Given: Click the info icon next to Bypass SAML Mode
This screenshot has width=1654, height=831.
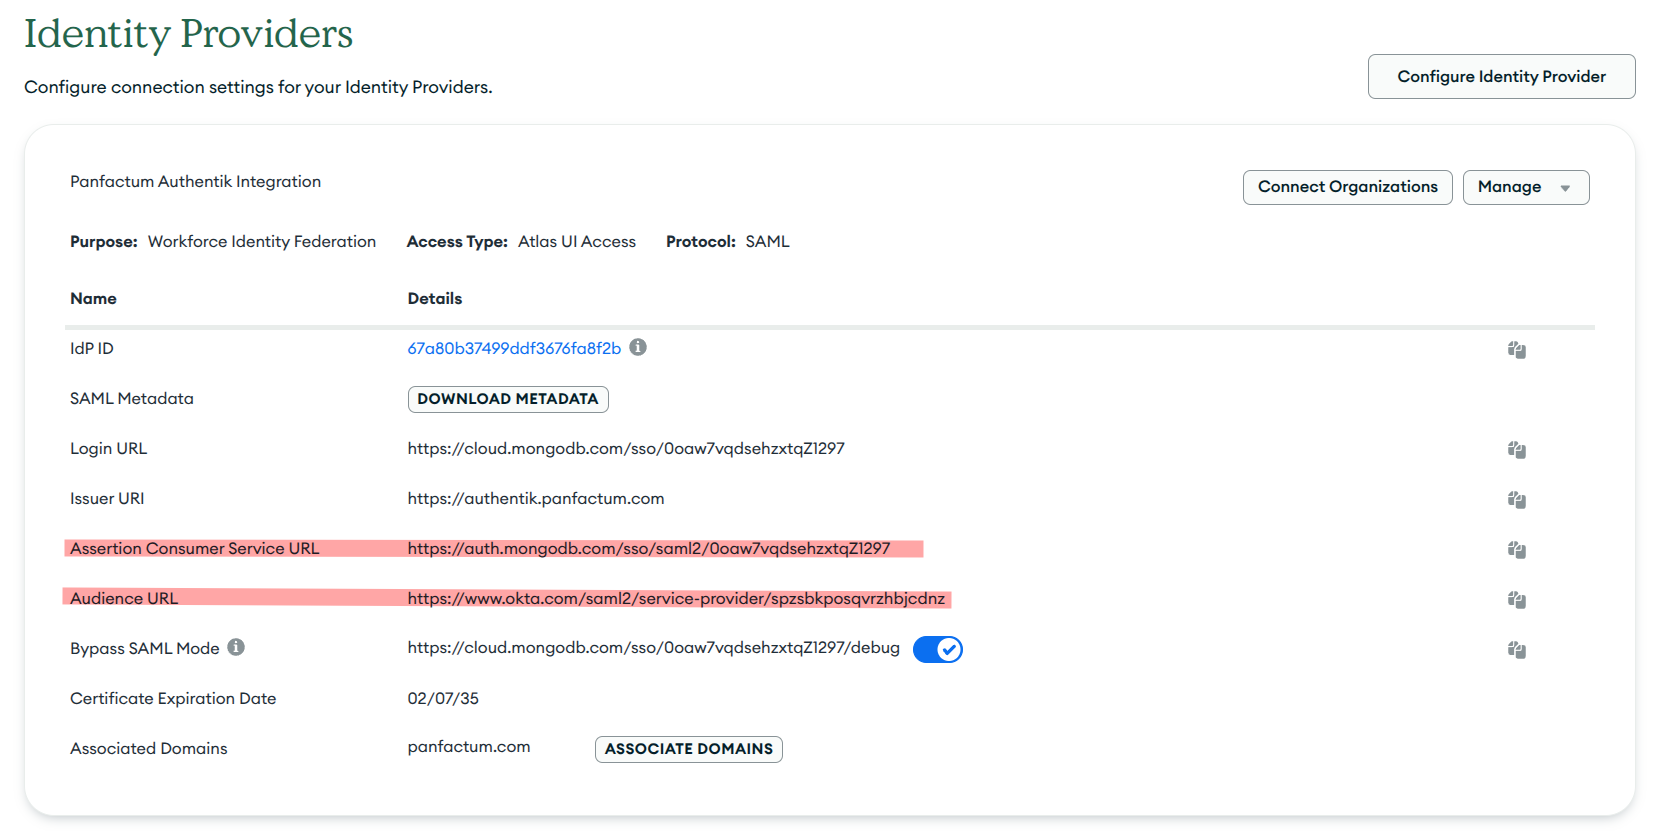Looking at the screenshot, I should 236,647.
